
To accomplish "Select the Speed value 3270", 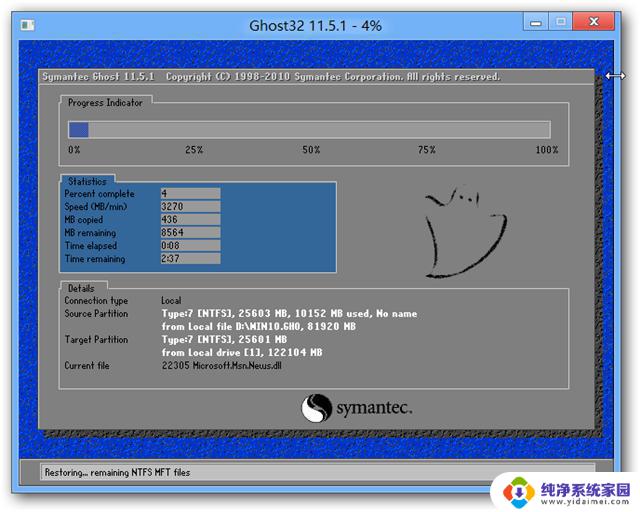I will [191, 206].
